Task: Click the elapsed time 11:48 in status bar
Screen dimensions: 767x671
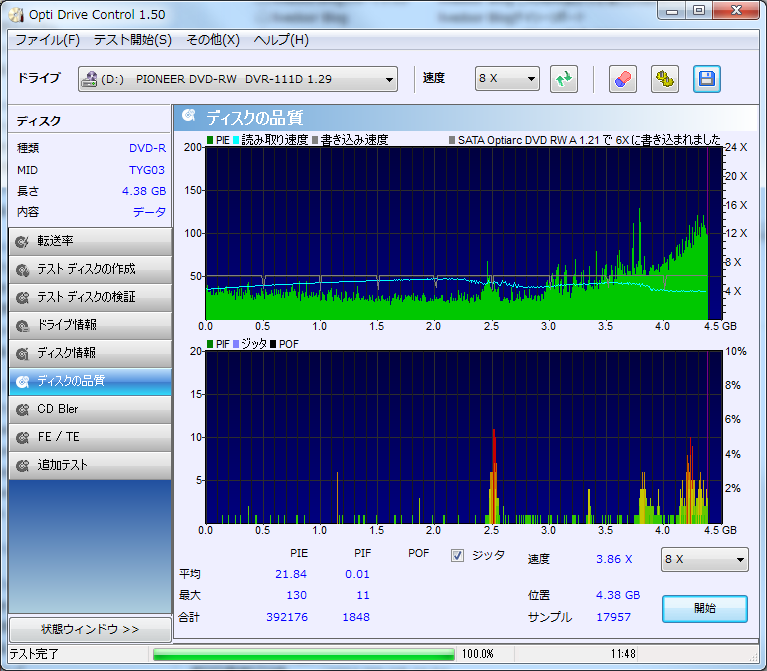Action: [623, 654]
